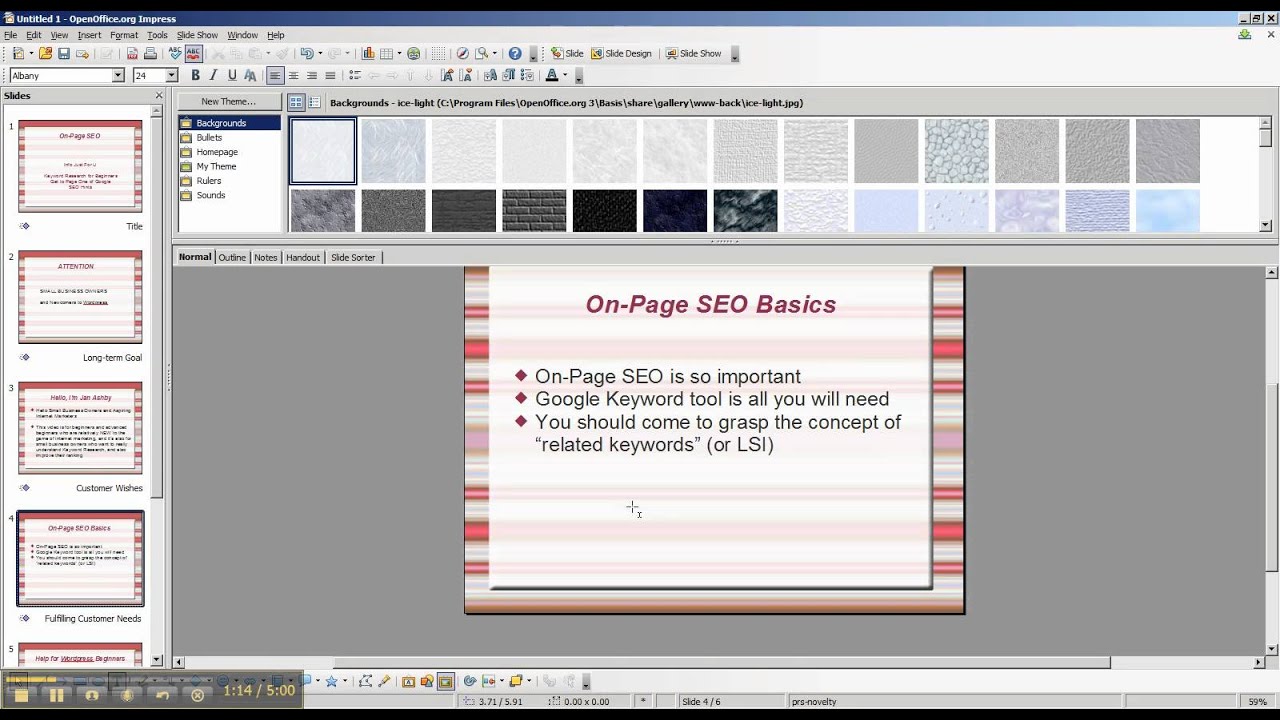Close the Slides panel
The width and height of the screenshot is (1280, 720).
click(159, 96)
